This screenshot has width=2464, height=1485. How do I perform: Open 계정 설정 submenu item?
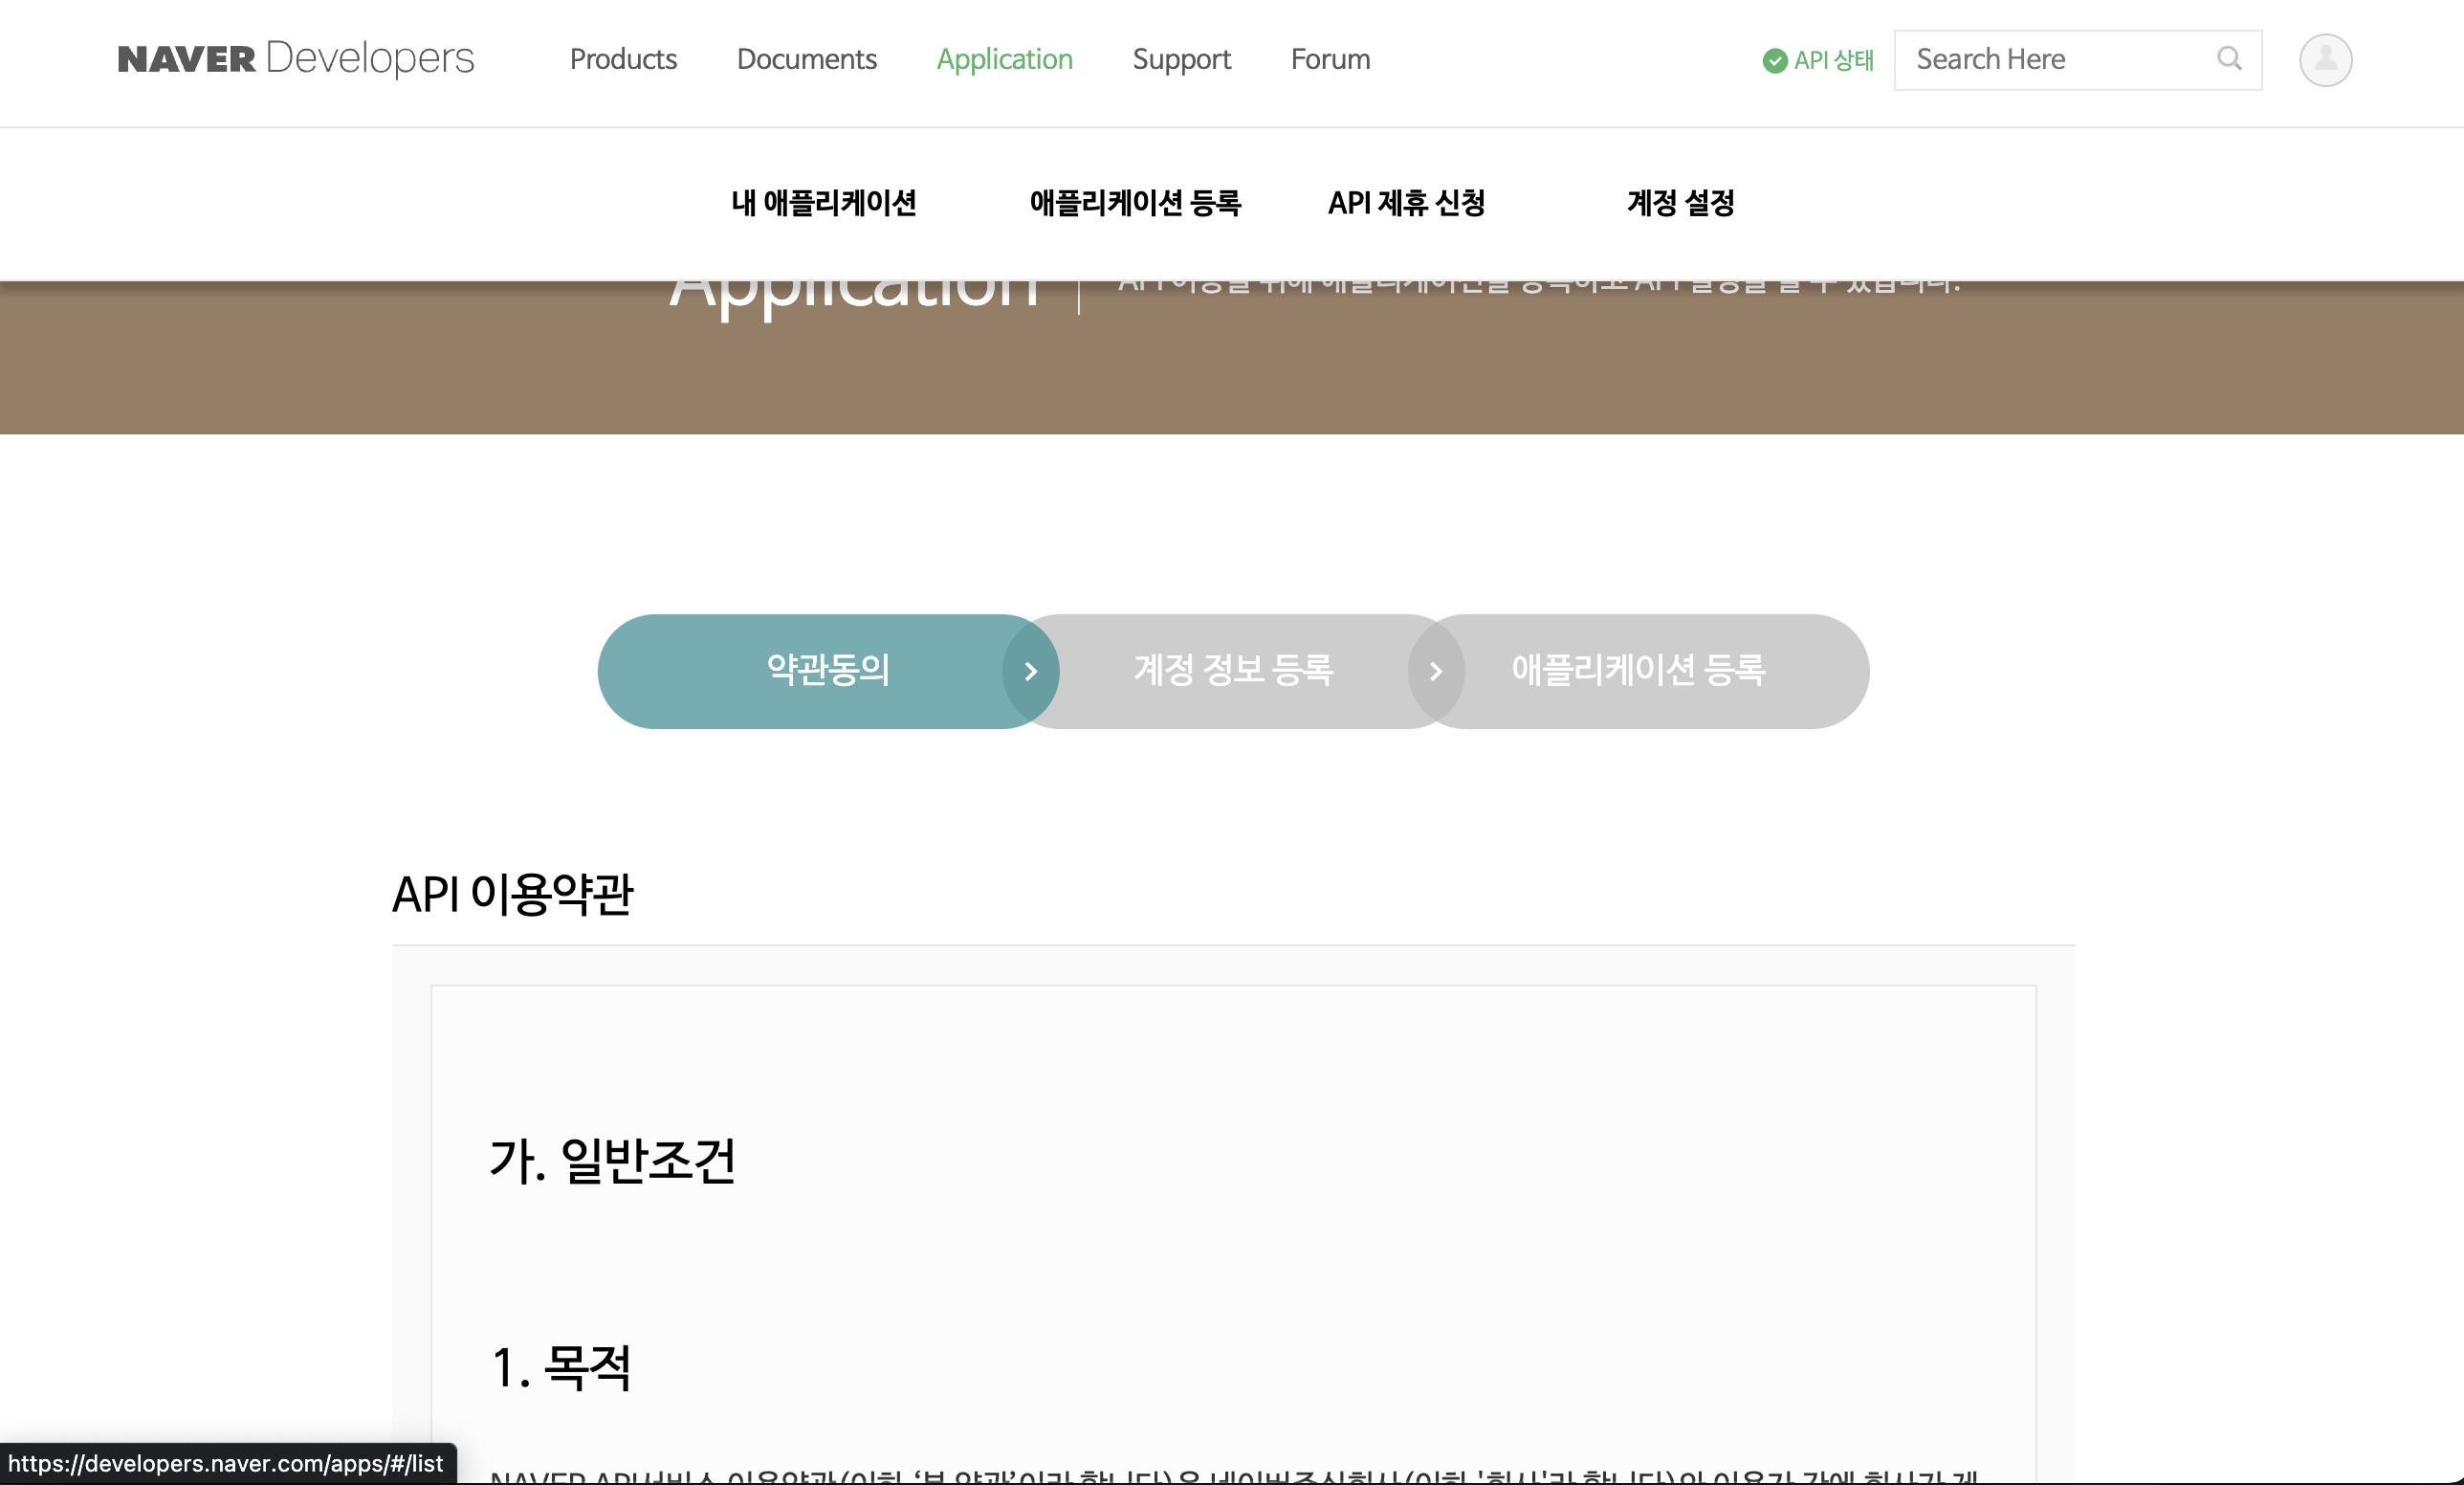tap(1680, 203)
